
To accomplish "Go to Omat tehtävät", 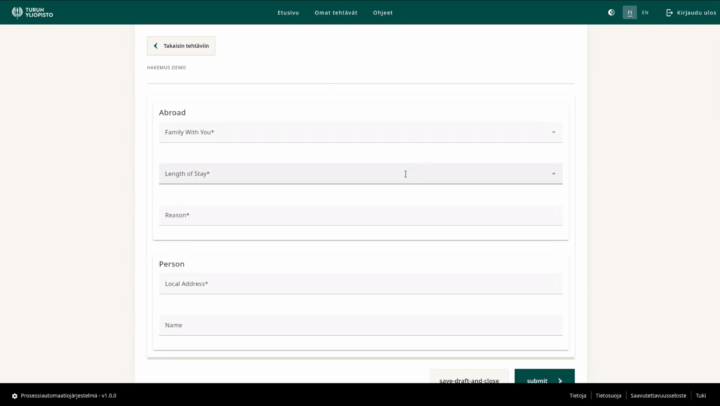I will [x=336, y=13].
